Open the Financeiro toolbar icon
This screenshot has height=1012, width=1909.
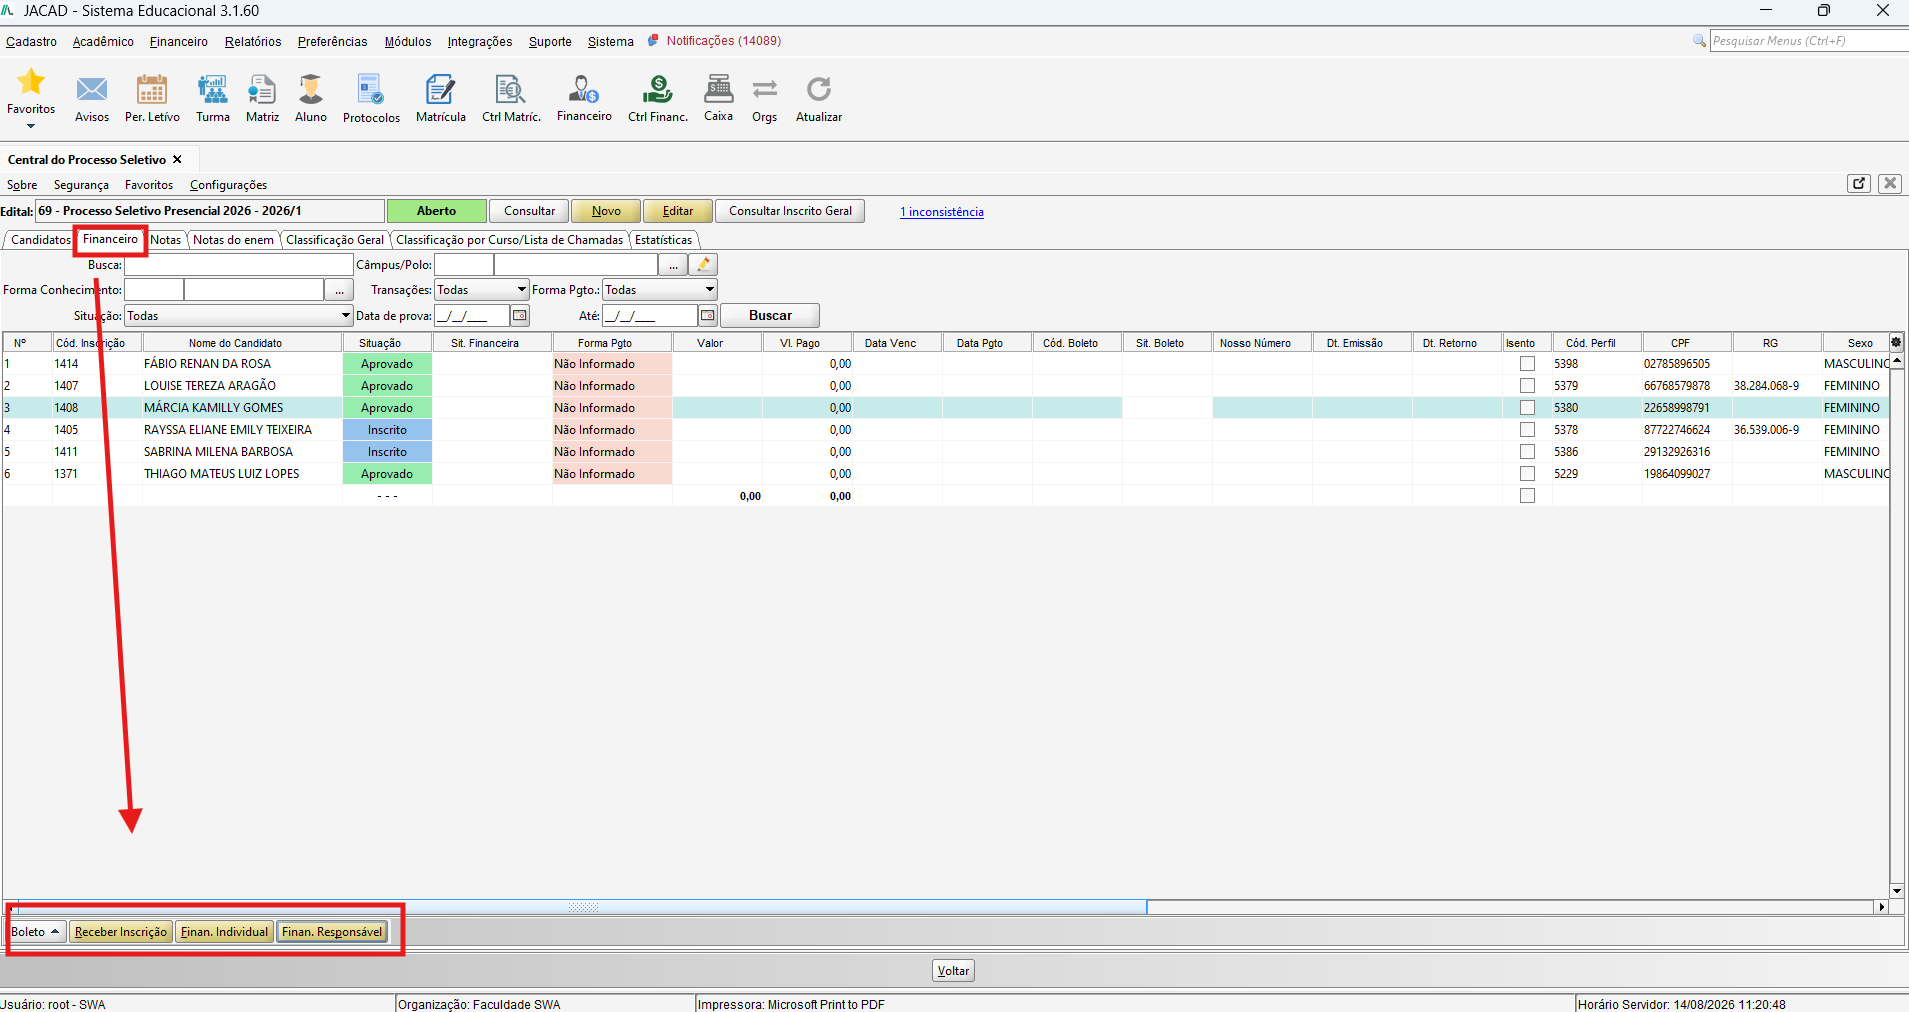tap(584, 89)
